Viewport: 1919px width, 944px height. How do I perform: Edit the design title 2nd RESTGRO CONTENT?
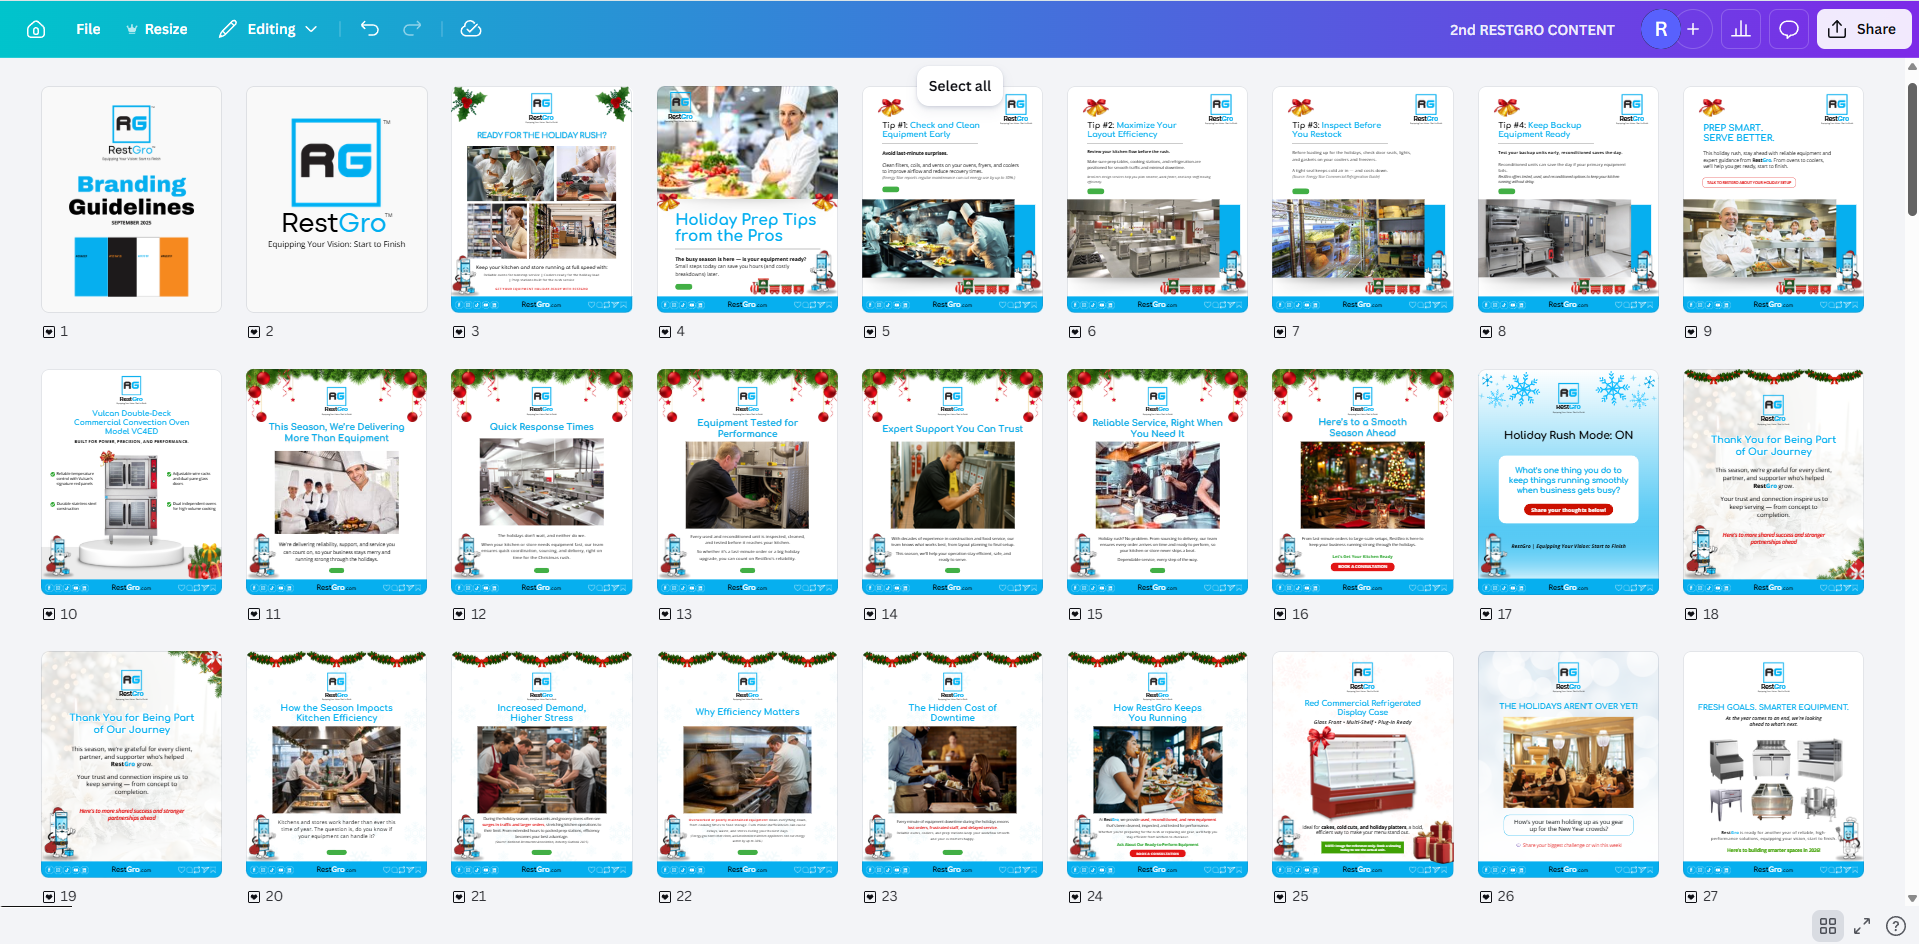pos(1532,30)
